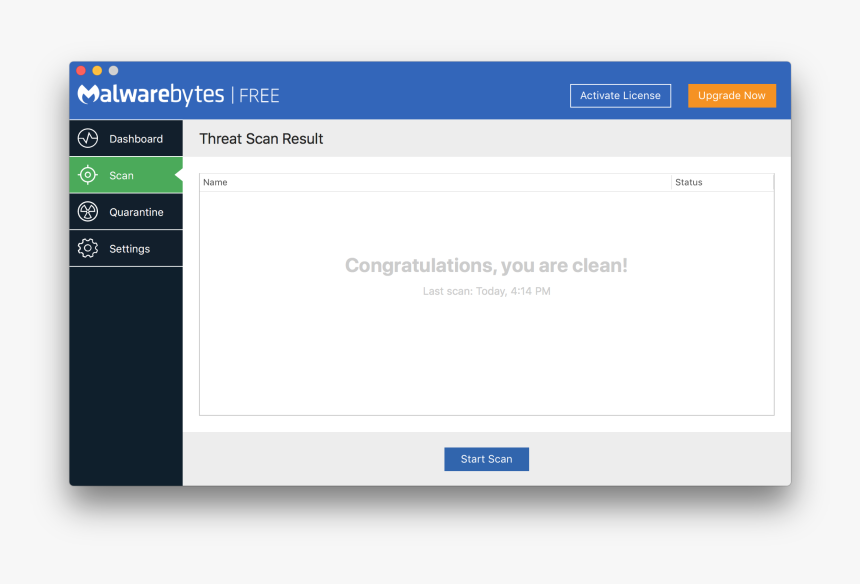Click the yellow minimize dot
This screenshot has width=860, height=584.
(x=96, y=71)
